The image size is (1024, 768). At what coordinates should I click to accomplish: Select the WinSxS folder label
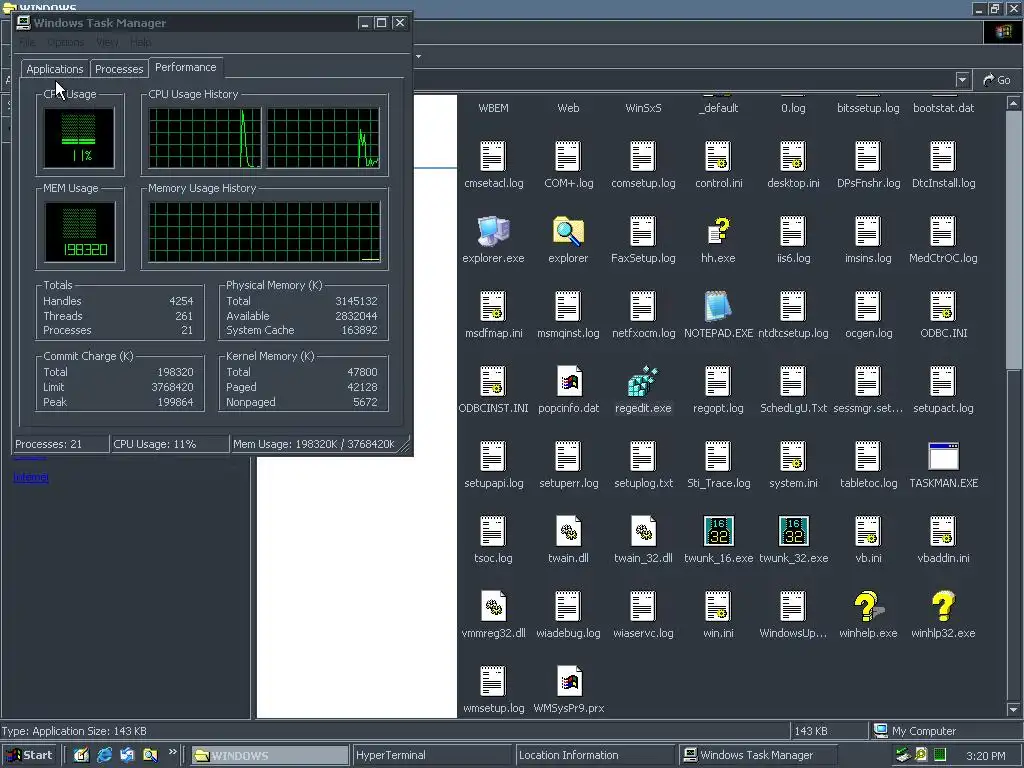pos(643,108)
